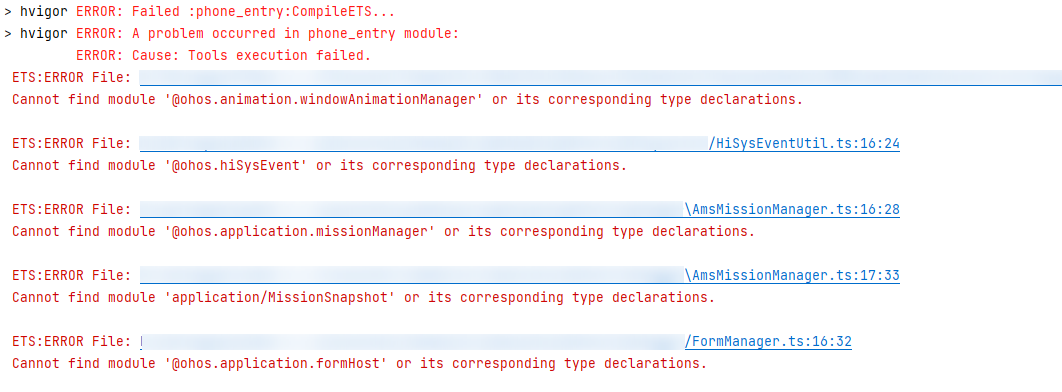Image resolution: width=1062 pixels, height=392 pixels.
Task: Open the AmsMissionManager.ts:16:28 file link
Action: coord(792,209)
